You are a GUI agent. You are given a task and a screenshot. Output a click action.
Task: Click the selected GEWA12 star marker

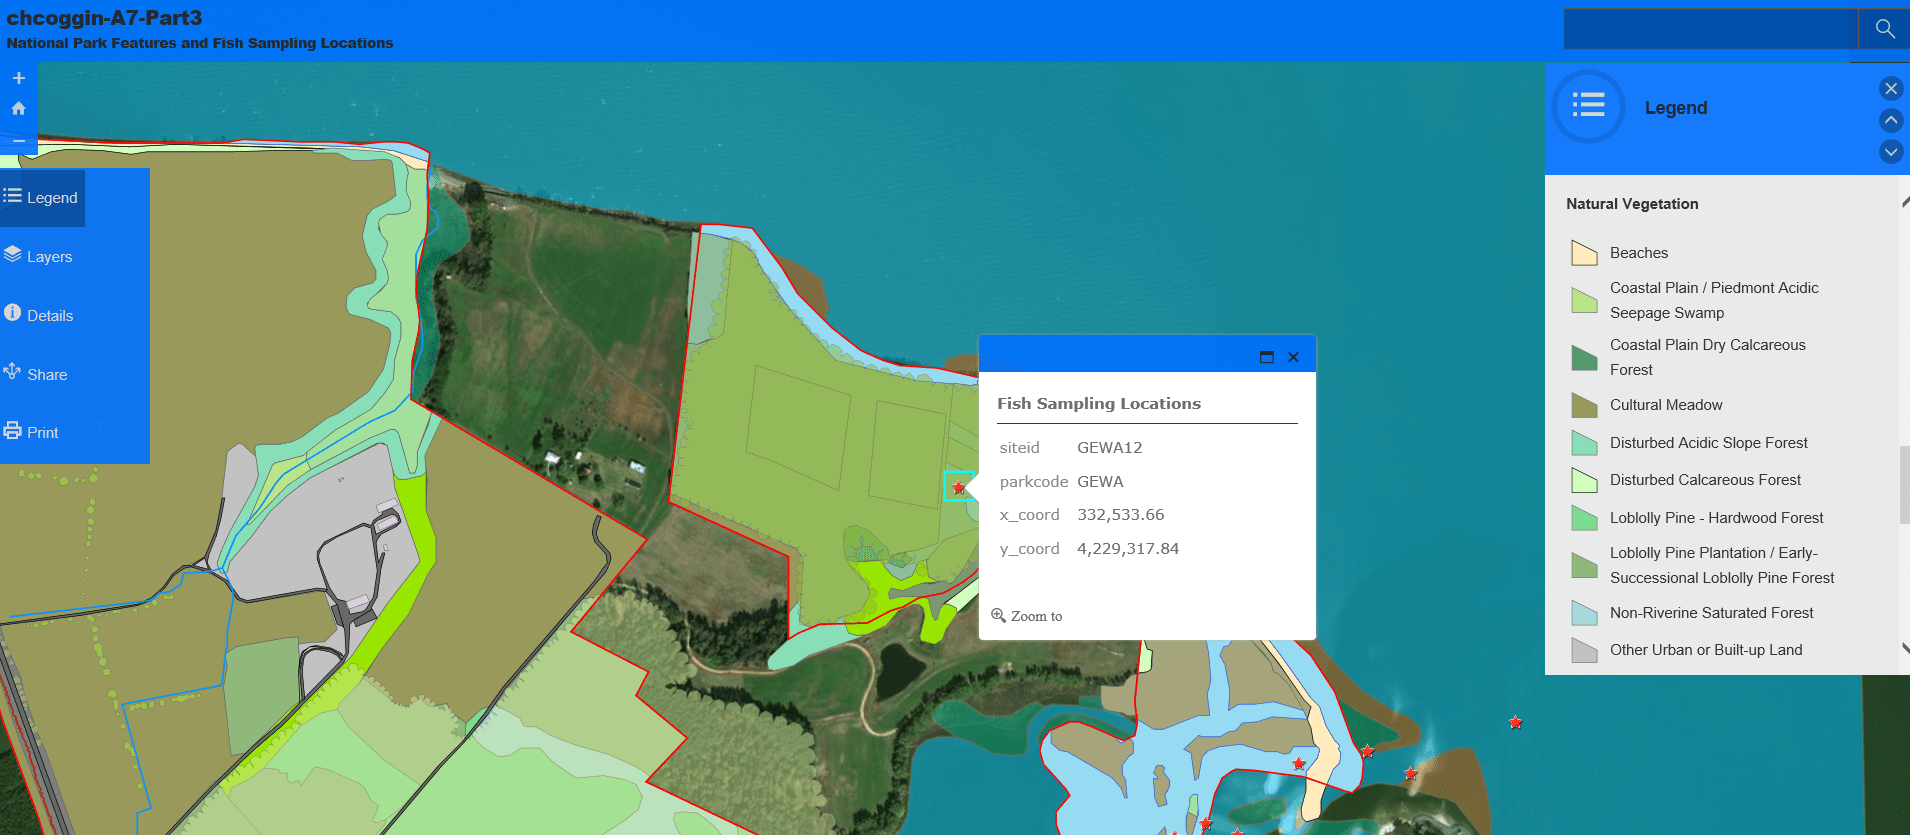958,488
